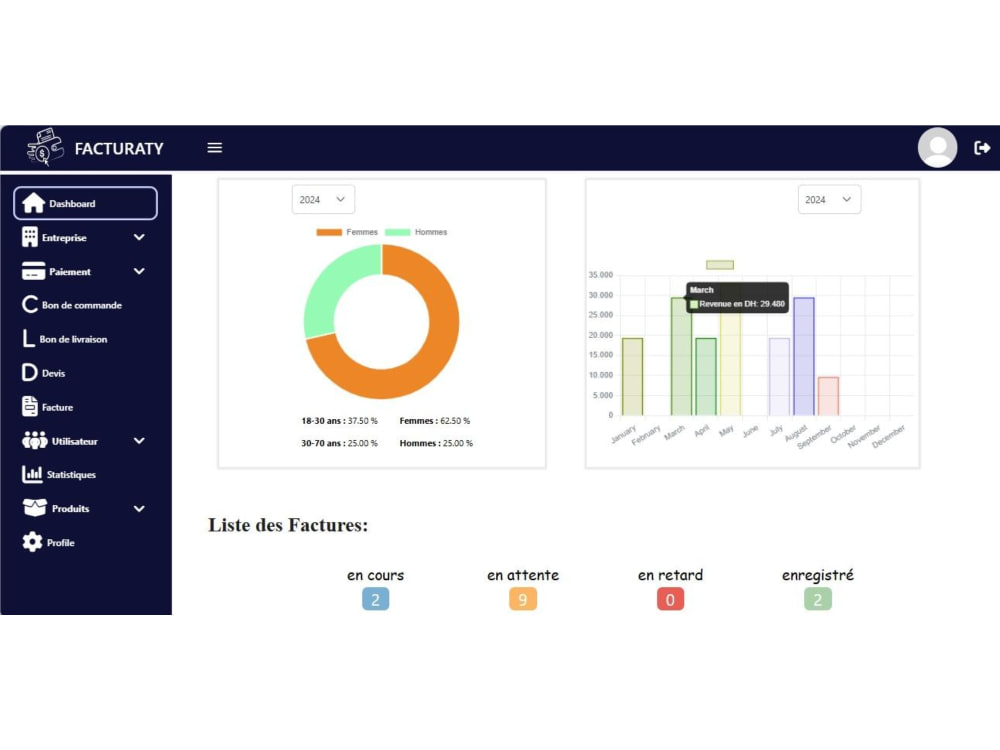Click the 'Liste des Factures:' heading
This screenshot has height=750, width=1000.
coord(288,525)
